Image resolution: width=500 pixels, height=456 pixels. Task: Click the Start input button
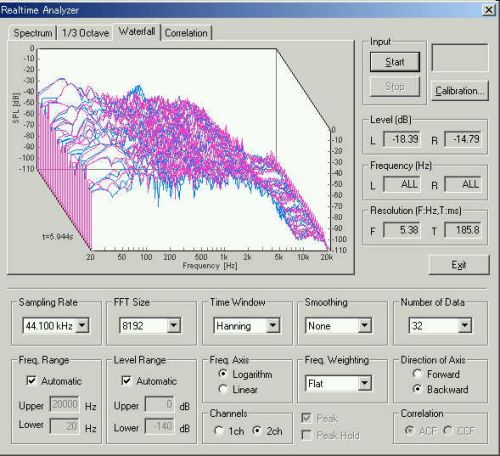[395, 62]
